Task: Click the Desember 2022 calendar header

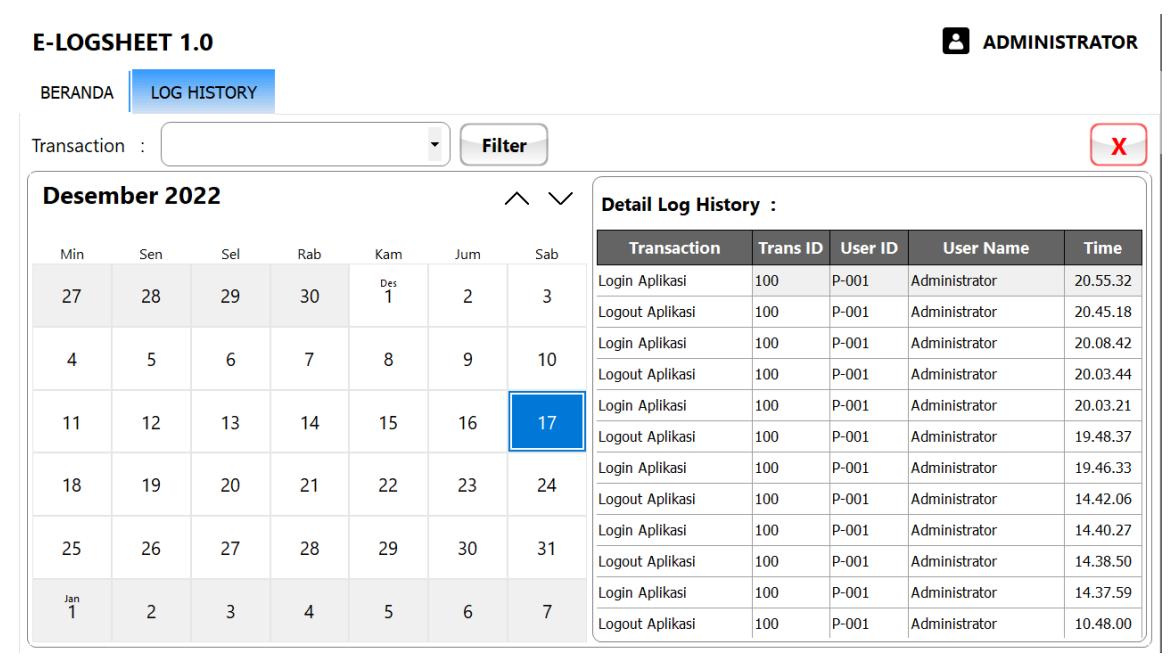Action: point(132,196)
